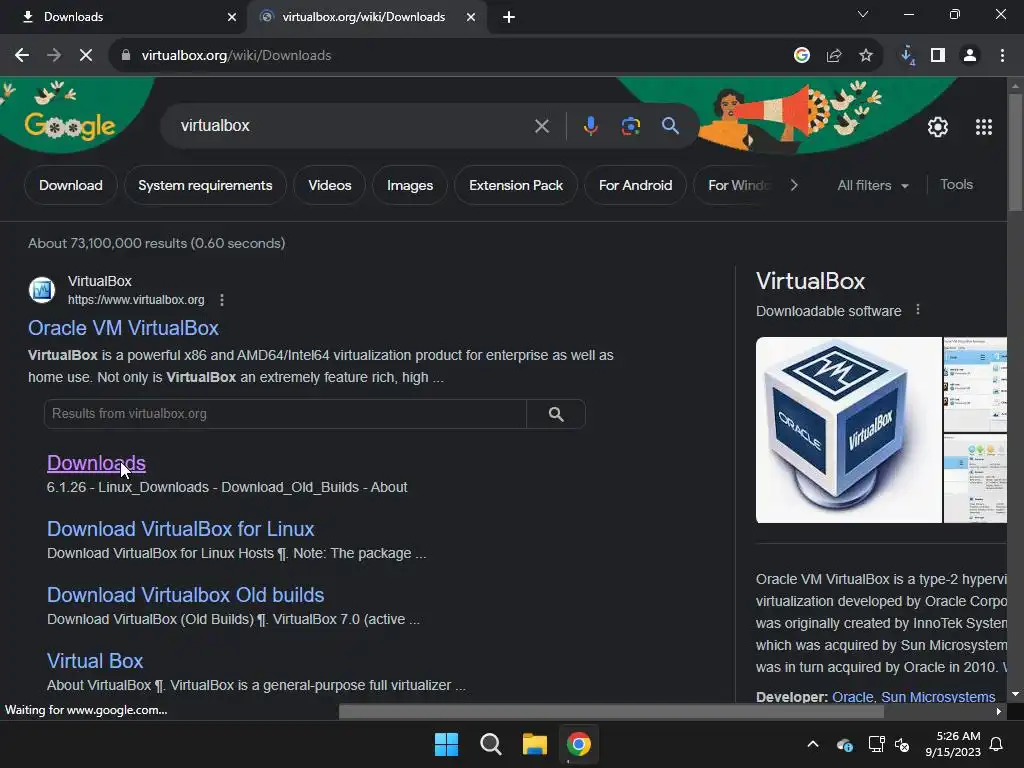Open Windows taskbar search

coord(490,744)
